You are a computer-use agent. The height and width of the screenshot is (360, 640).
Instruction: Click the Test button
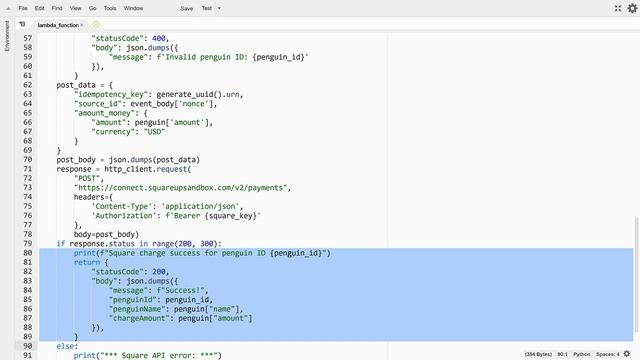(x=207, y=8)
